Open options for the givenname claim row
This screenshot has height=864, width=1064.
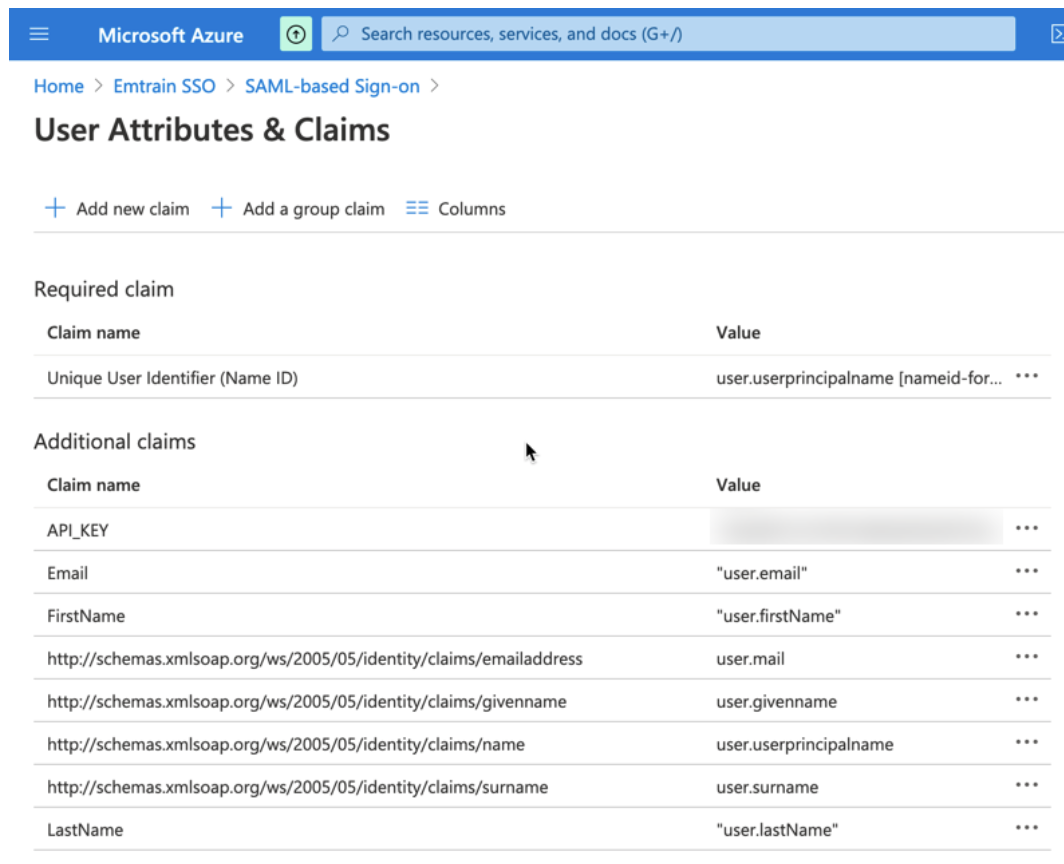[1026, 701]
